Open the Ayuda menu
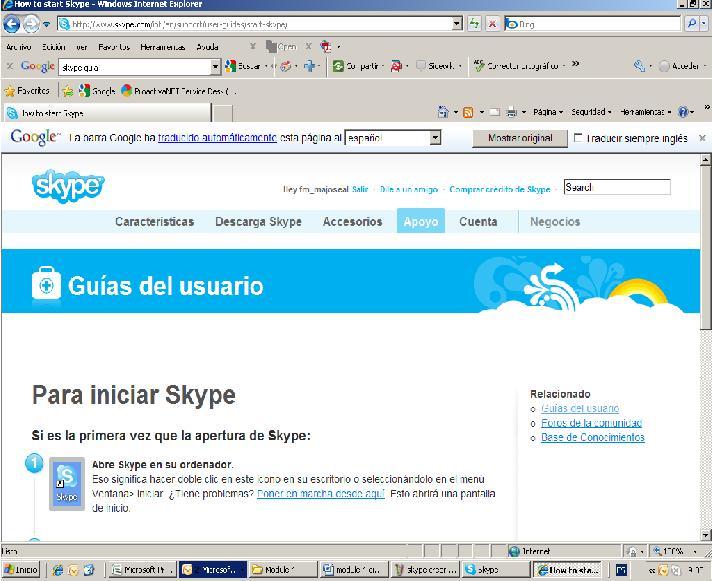 [x=207, y=47]
